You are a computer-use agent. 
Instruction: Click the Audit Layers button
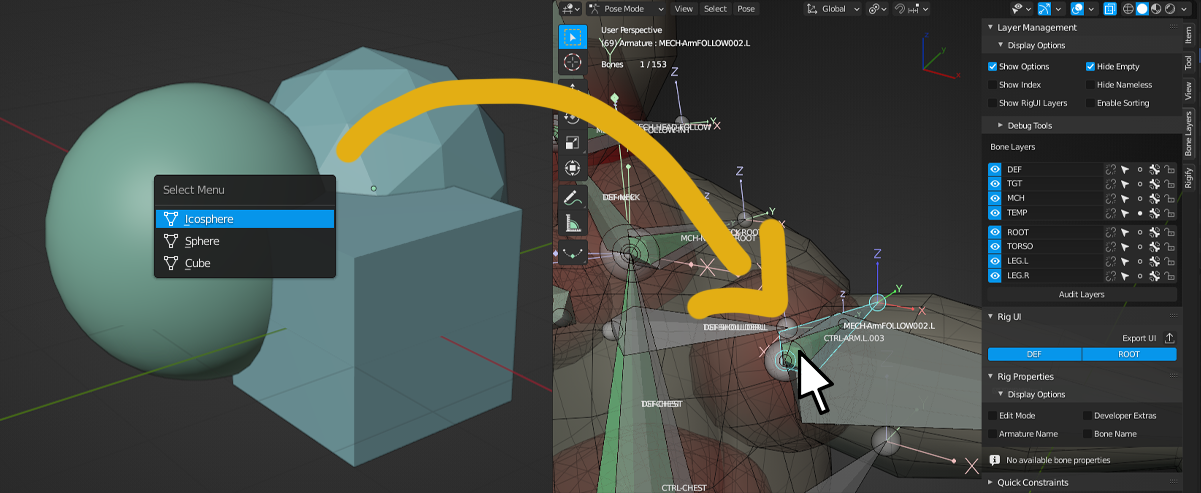click(x=1082, y=295)
